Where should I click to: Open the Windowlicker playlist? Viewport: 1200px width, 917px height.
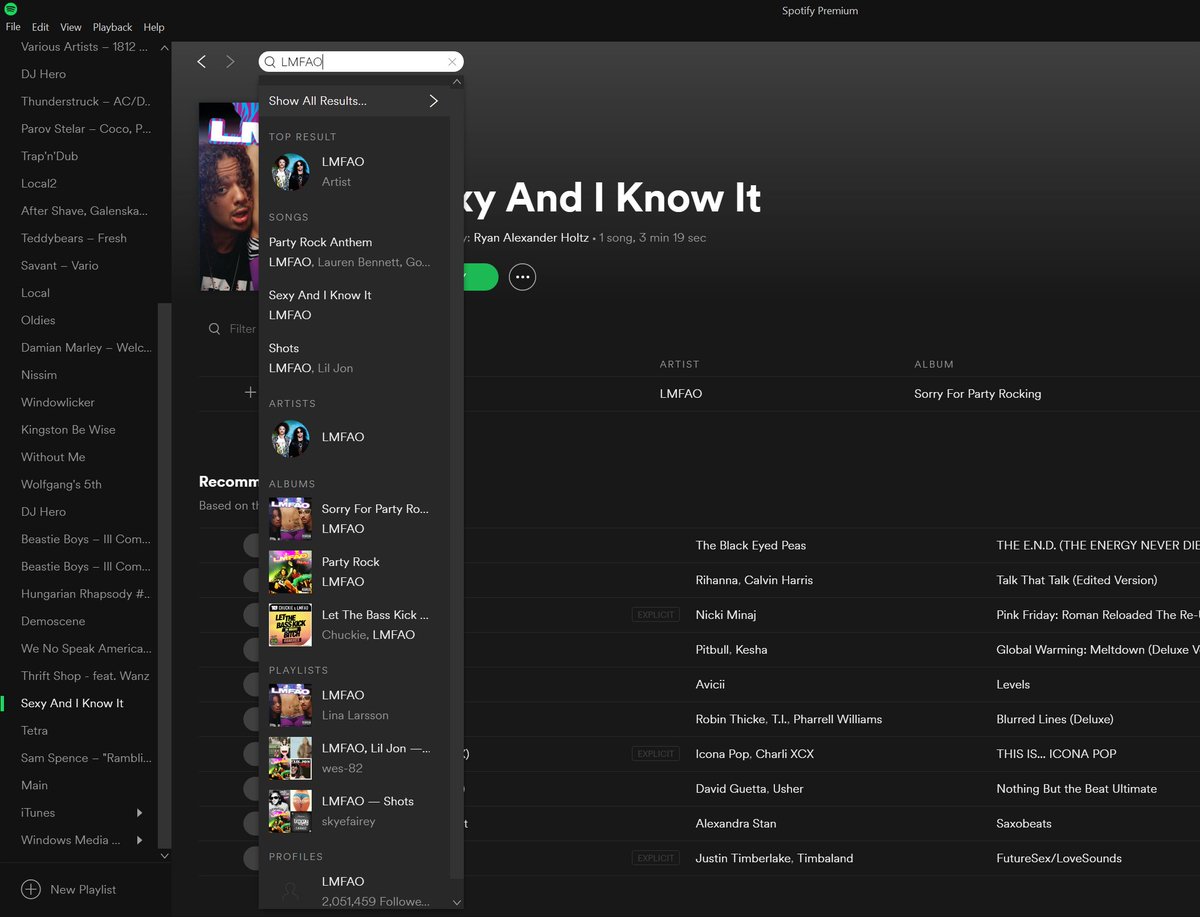(58, 402)
